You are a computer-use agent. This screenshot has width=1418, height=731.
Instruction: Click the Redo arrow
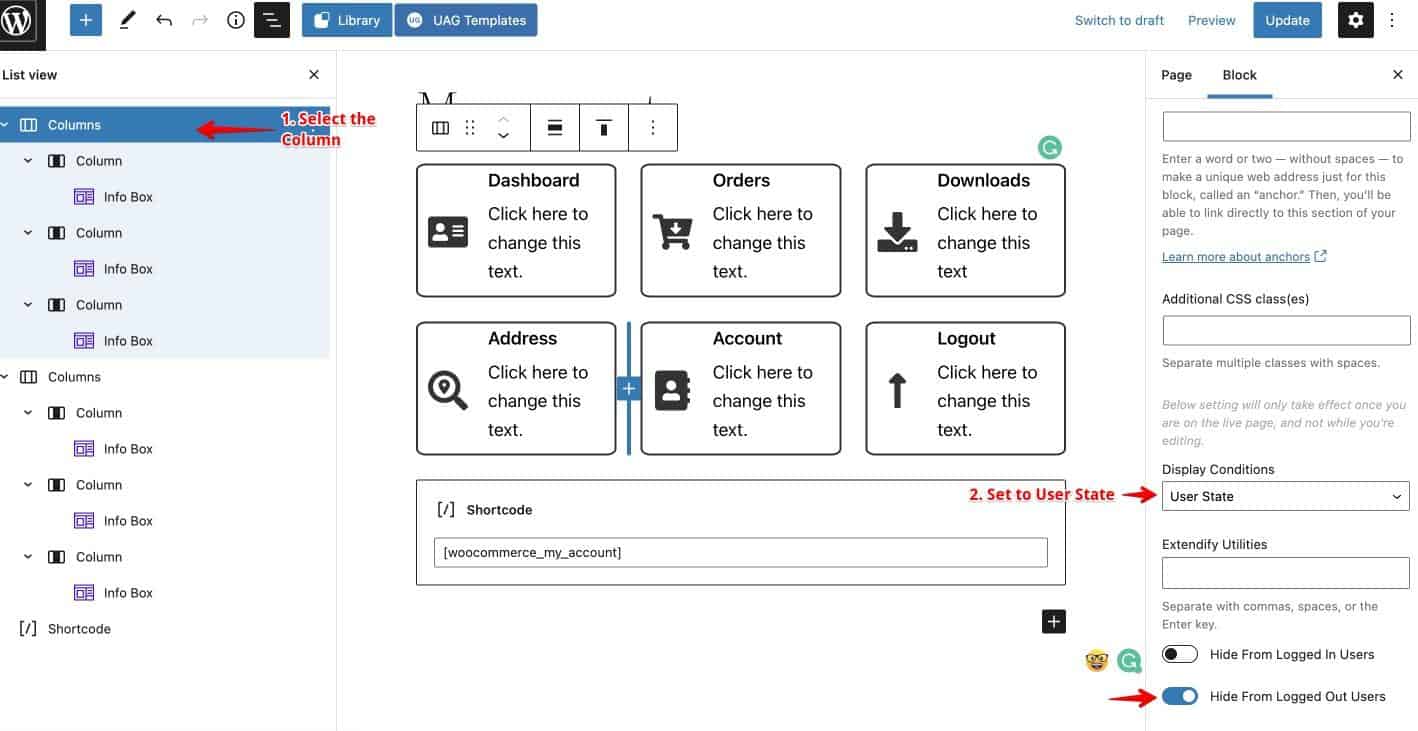coord(200,20)
